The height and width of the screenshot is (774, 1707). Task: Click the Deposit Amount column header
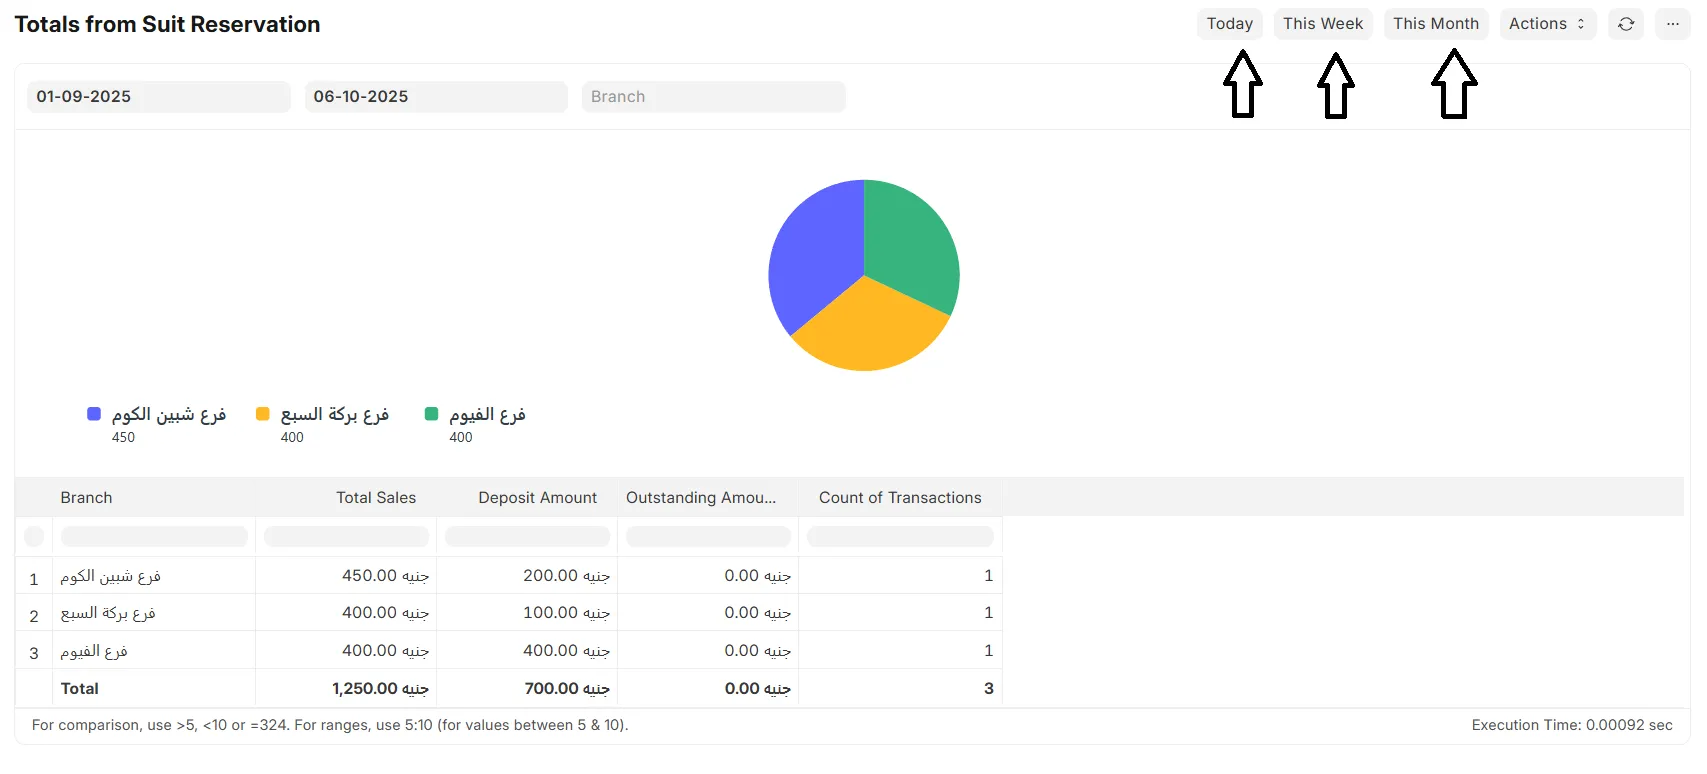pyautogui.click(x=537, y=498)
